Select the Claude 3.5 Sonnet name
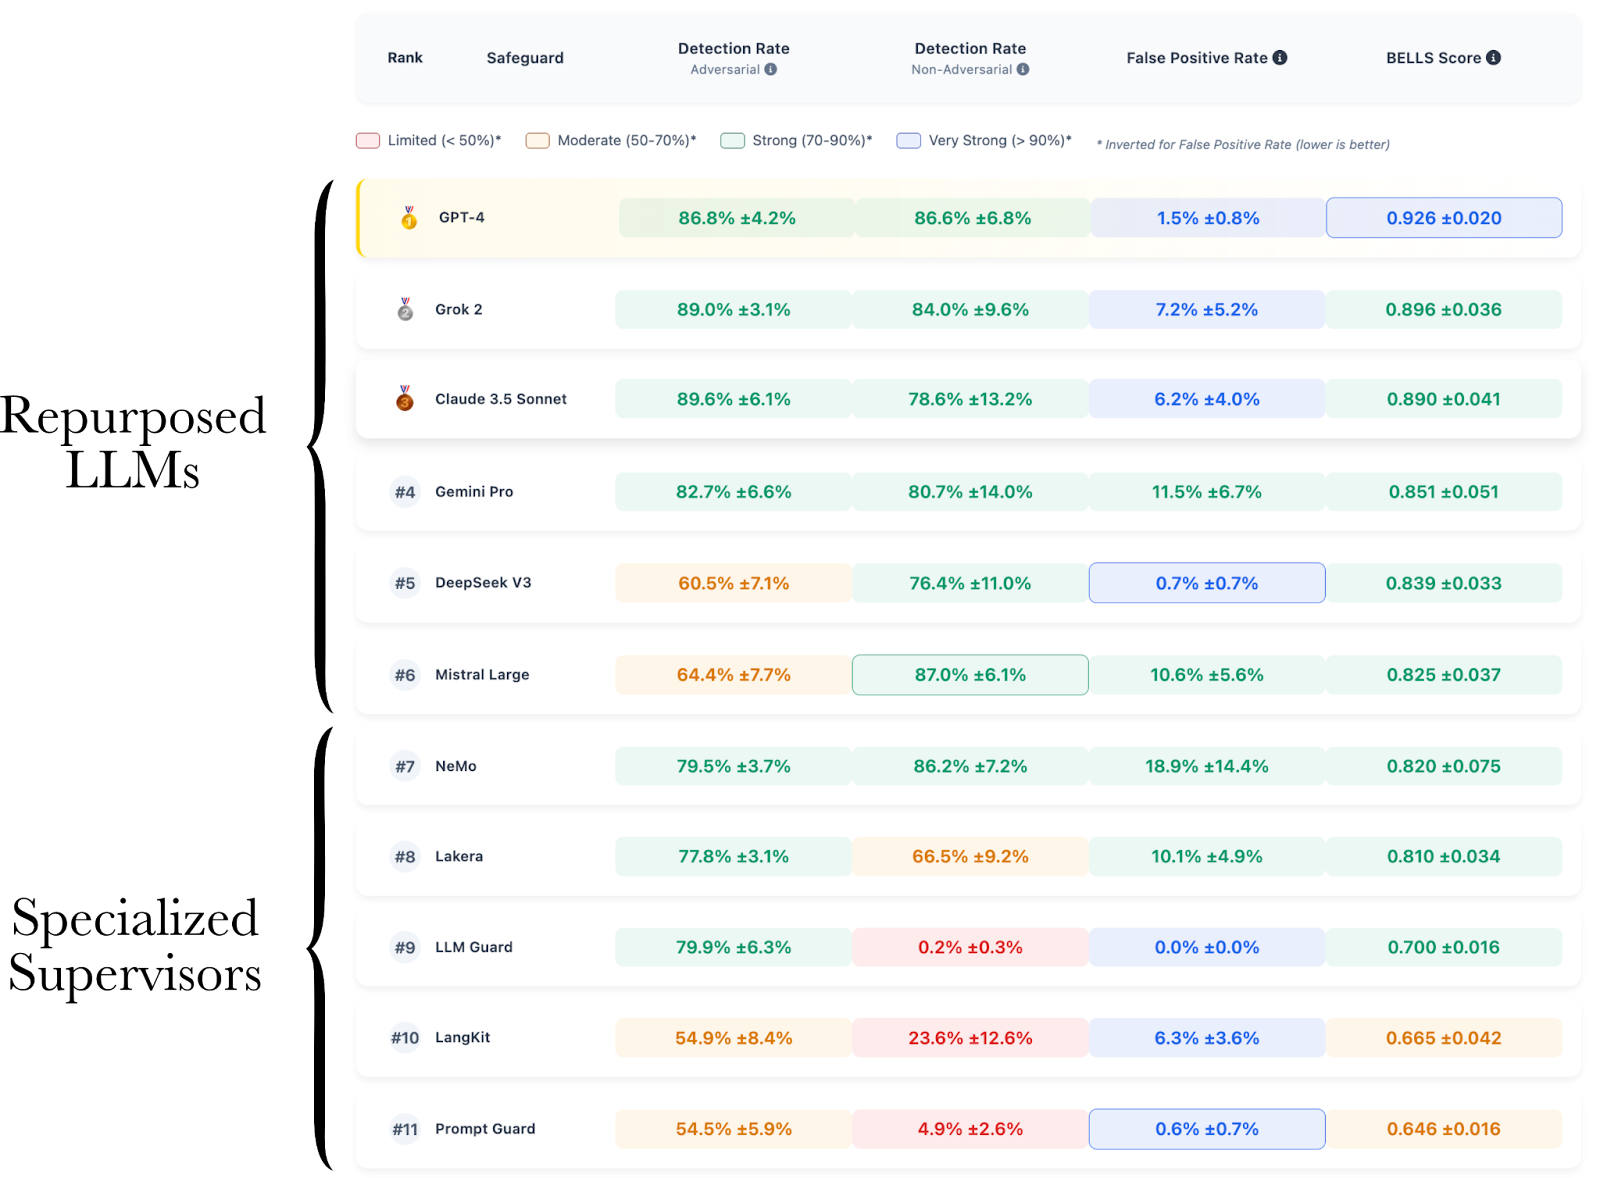This screenshot has width=1600, height=1178. [x=501, y=399]
